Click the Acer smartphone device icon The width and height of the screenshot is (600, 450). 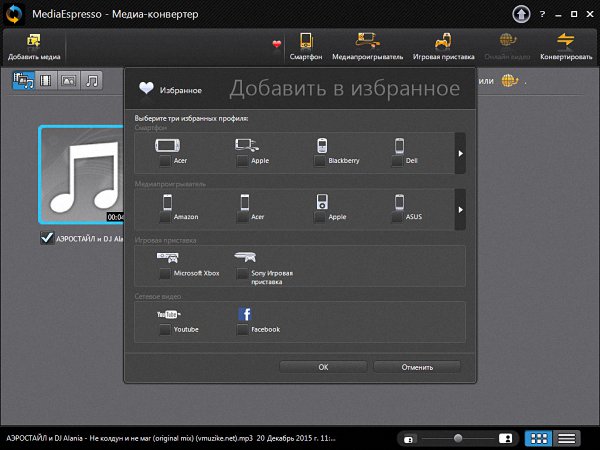pyautogui.click(x=167, y=145)
